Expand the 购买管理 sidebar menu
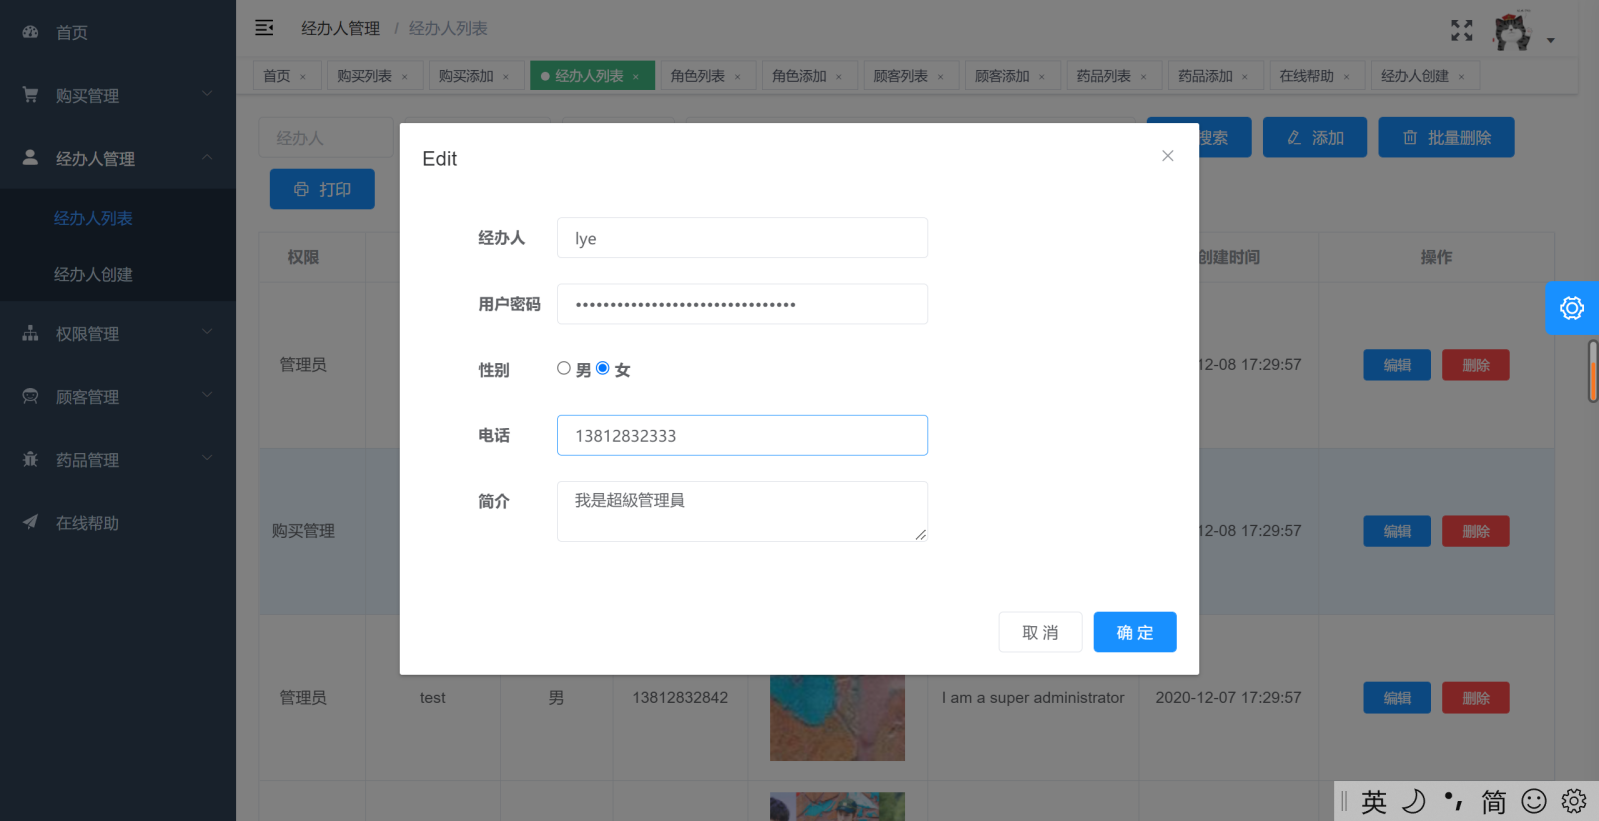Image resolution: width=1599 pixels, height=821 pixels. (118, 95)
